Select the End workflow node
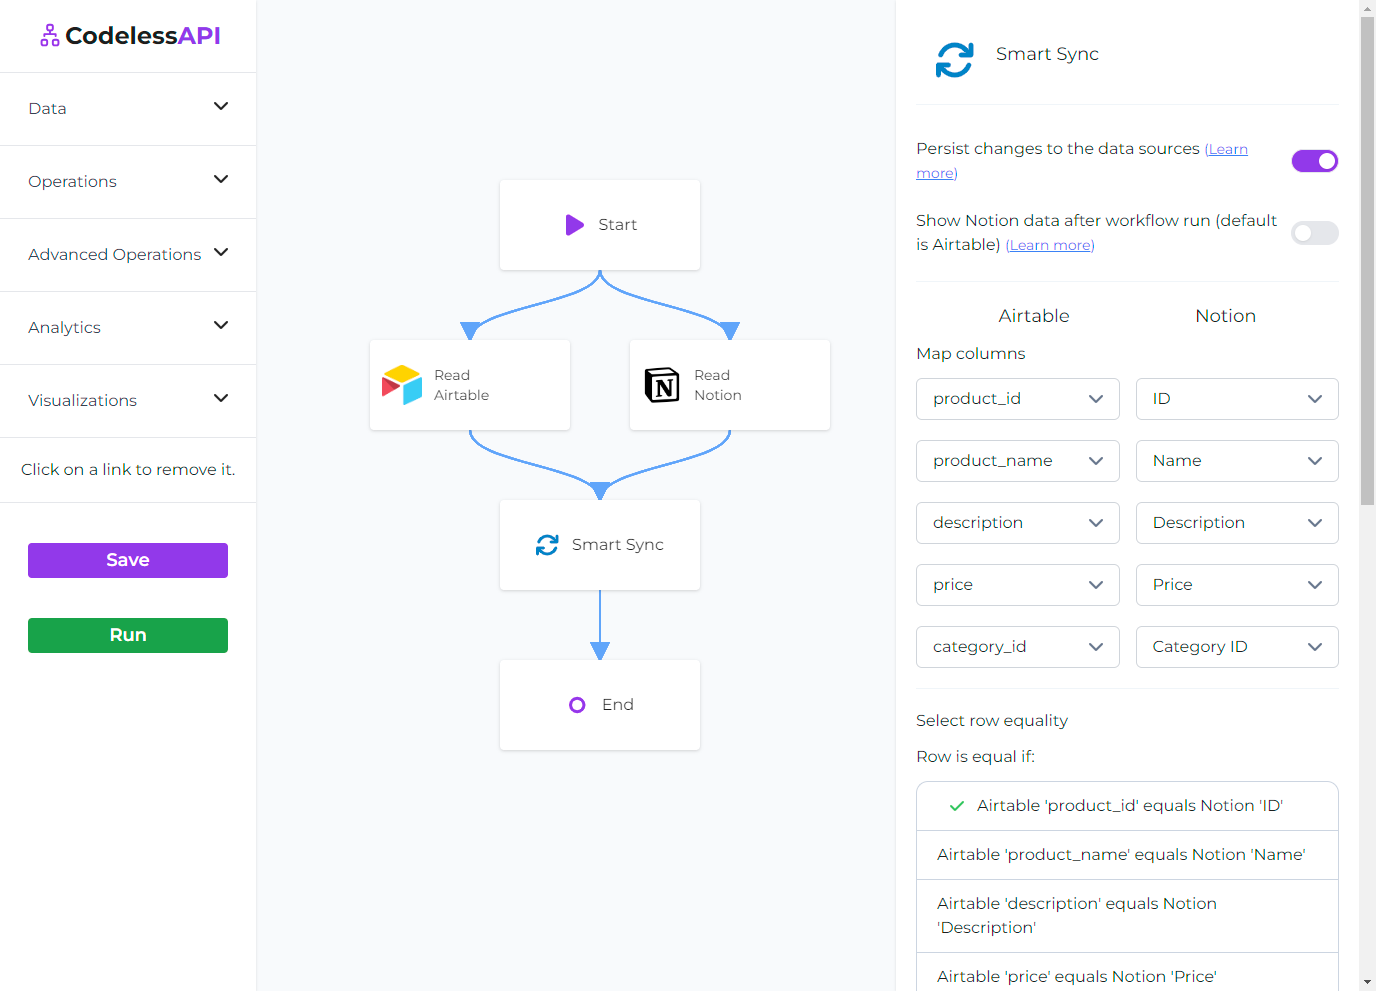1376x991 pixels. (600, 705)
